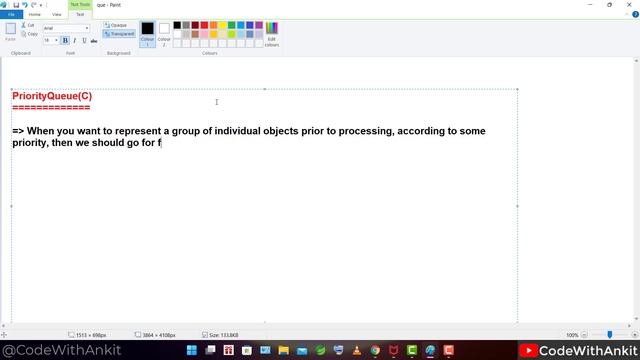This screenshot has height=360, width=640.
Task: Open the File menu
Action: [11, 14]
